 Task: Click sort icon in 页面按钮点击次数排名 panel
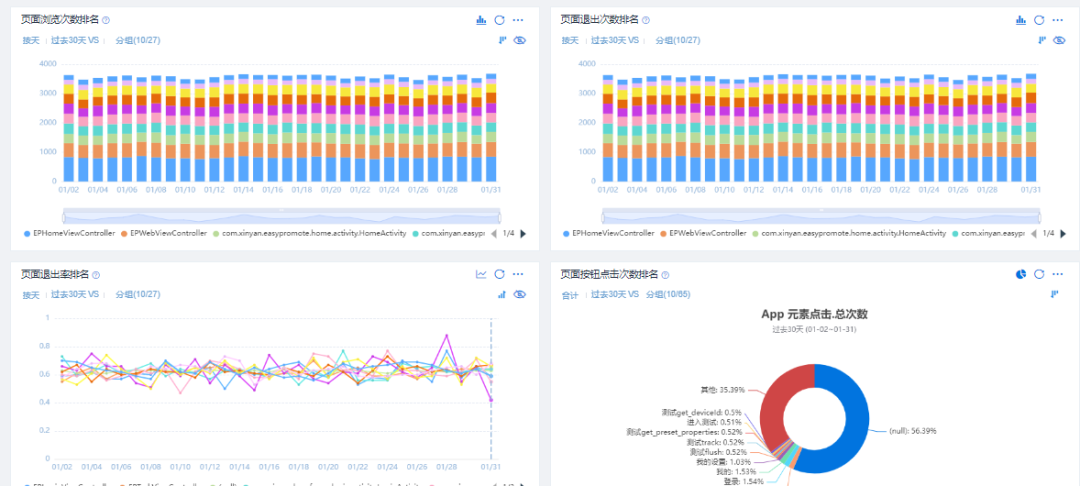[1054, 294]
